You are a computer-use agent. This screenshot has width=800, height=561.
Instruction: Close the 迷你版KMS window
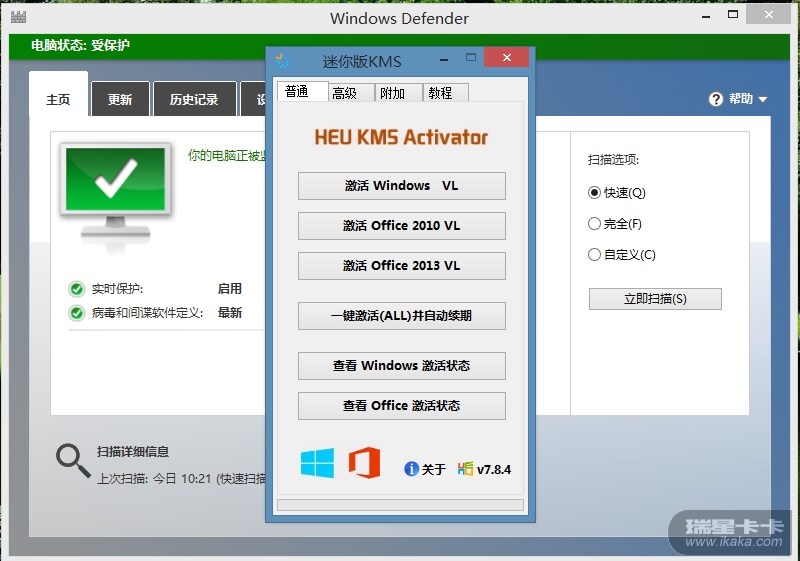pos(506,58)
